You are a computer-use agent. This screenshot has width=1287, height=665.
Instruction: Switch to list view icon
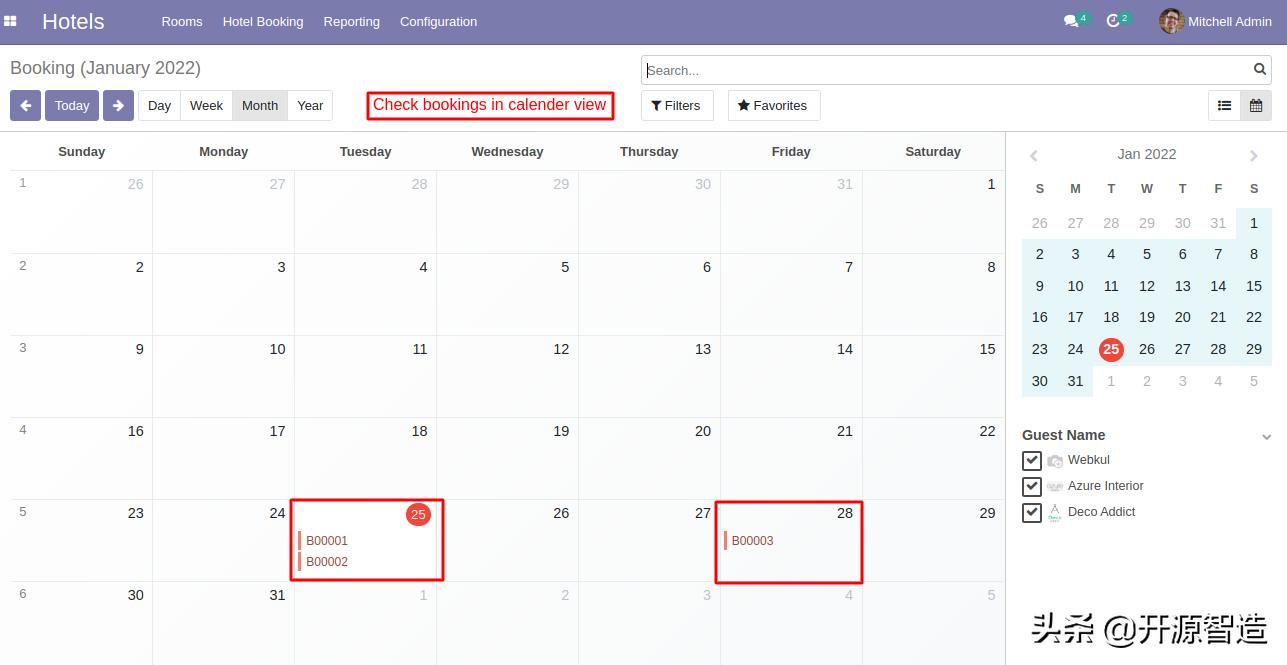point(1224,105)
